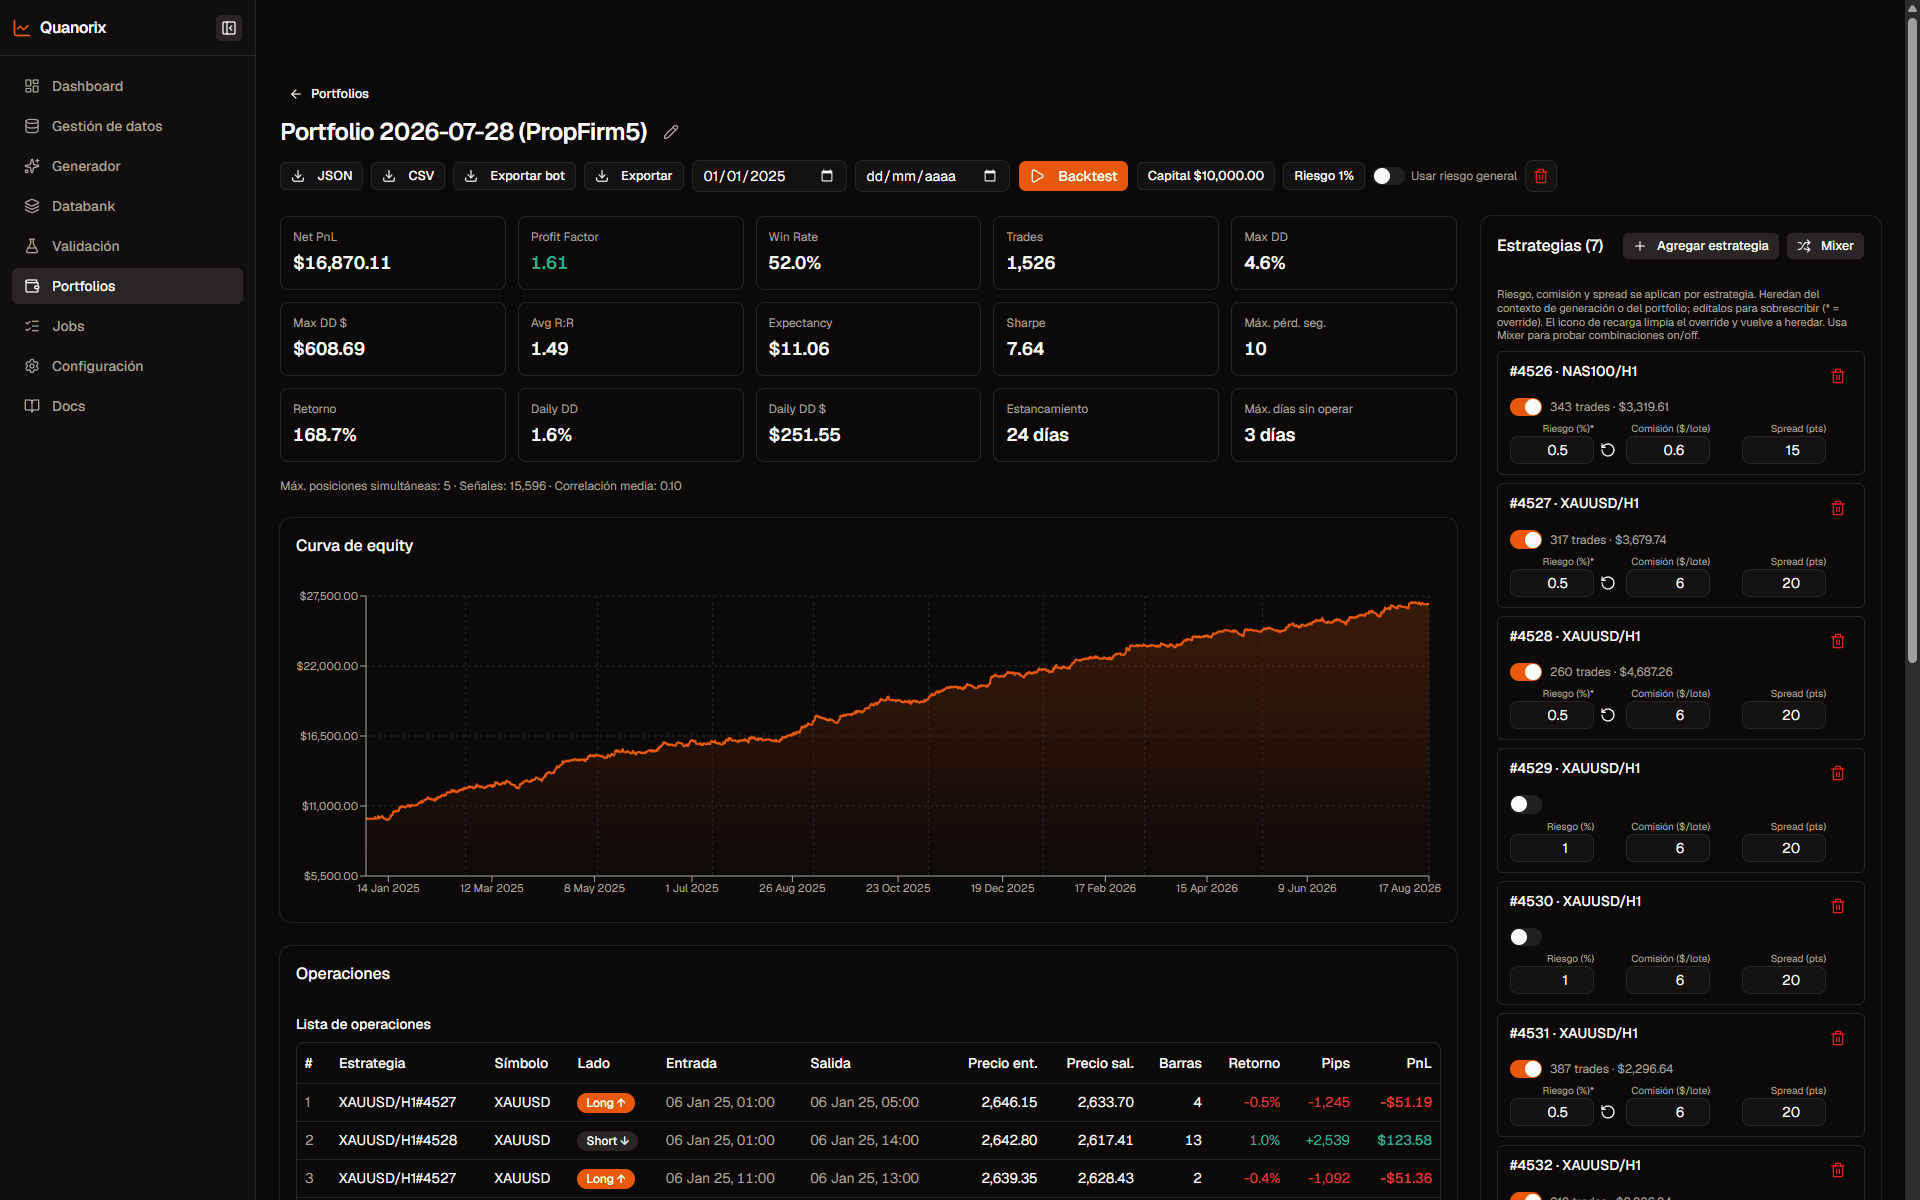Disable strategy #4531 XAUUSD/H1 toggle
This screenshot has height=1200, width=1920.
(1526, 1069)
